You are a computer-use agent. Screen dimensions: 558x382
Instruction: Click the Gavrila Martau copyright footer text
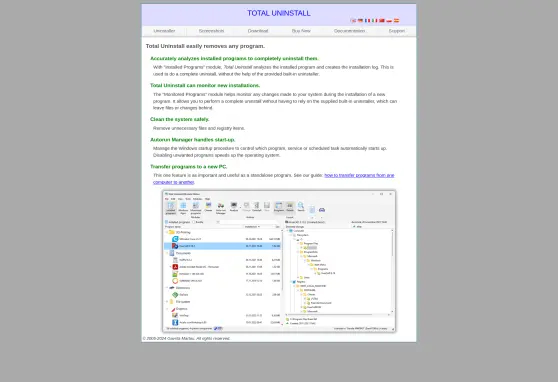186,338
